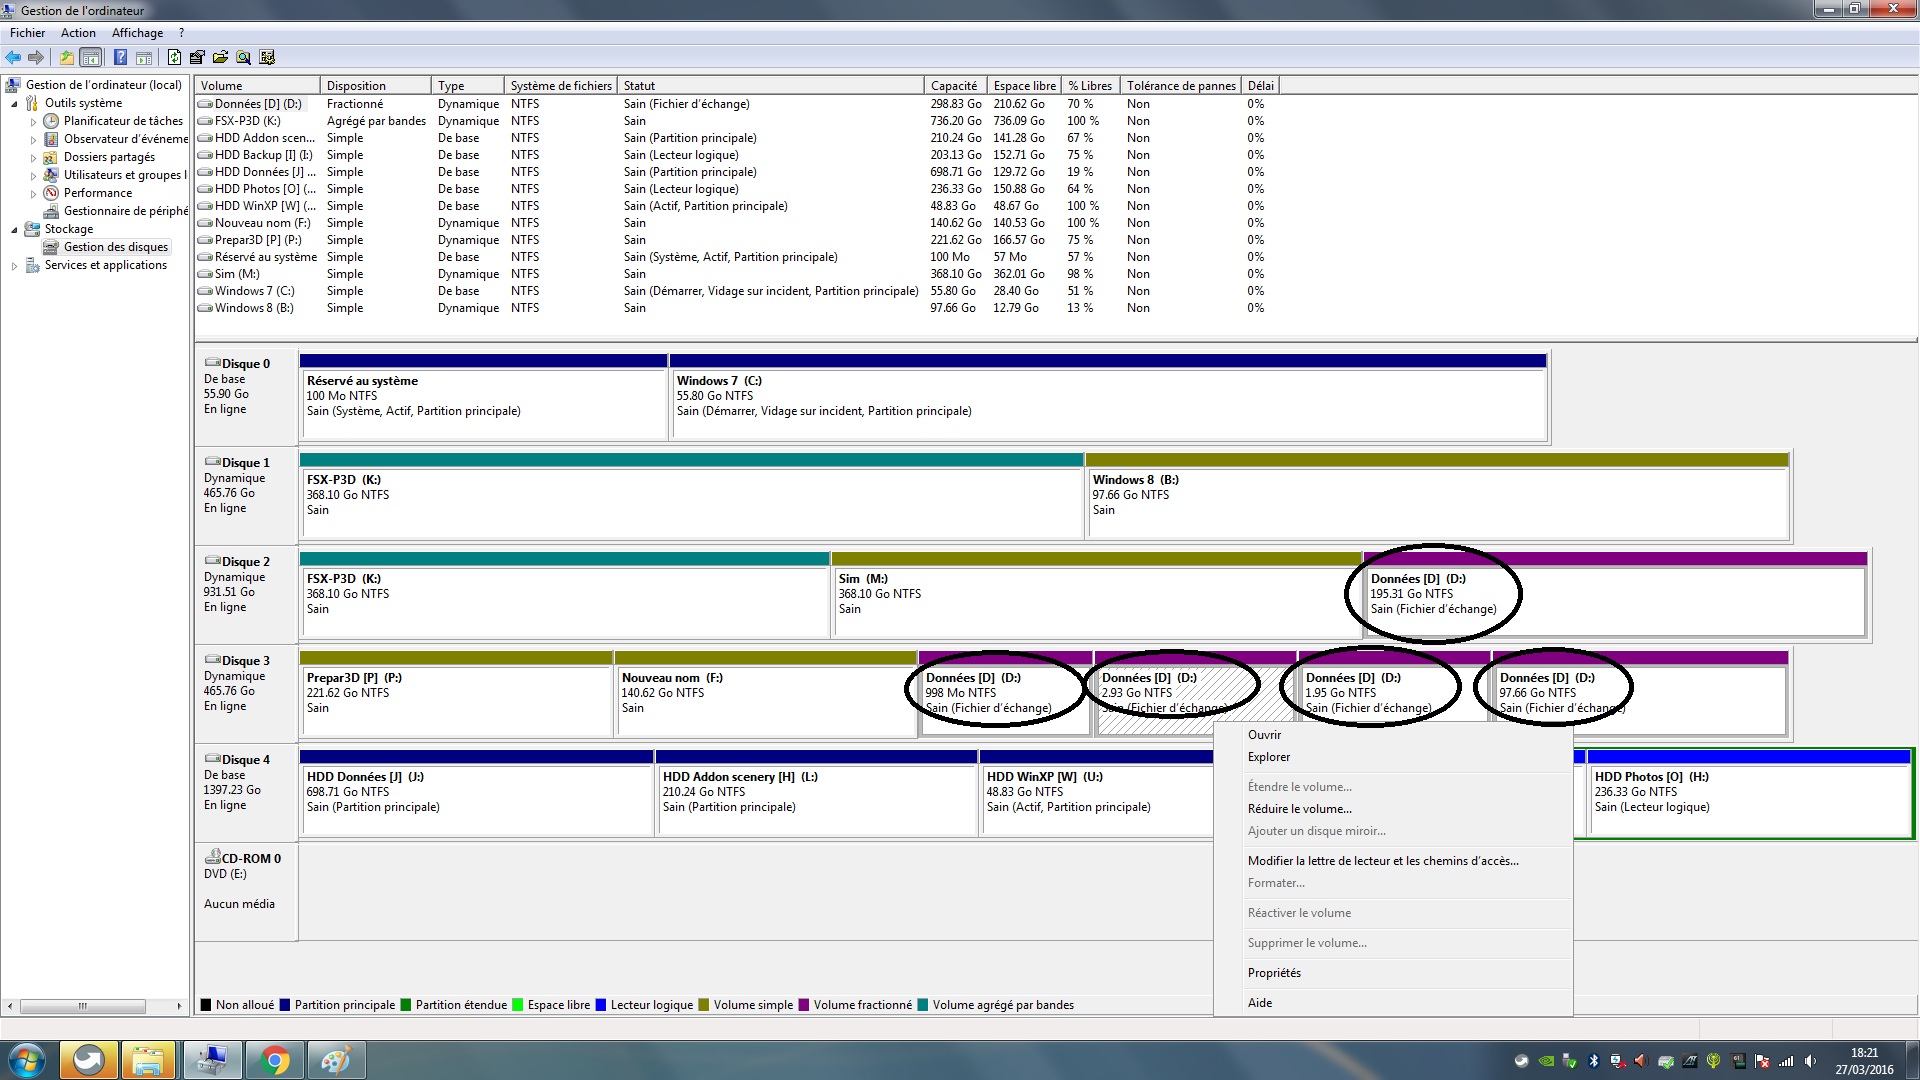Viewport: 1920px width, 1080px height.
Task: Open the ? help menu
Action: coord(181,33)
